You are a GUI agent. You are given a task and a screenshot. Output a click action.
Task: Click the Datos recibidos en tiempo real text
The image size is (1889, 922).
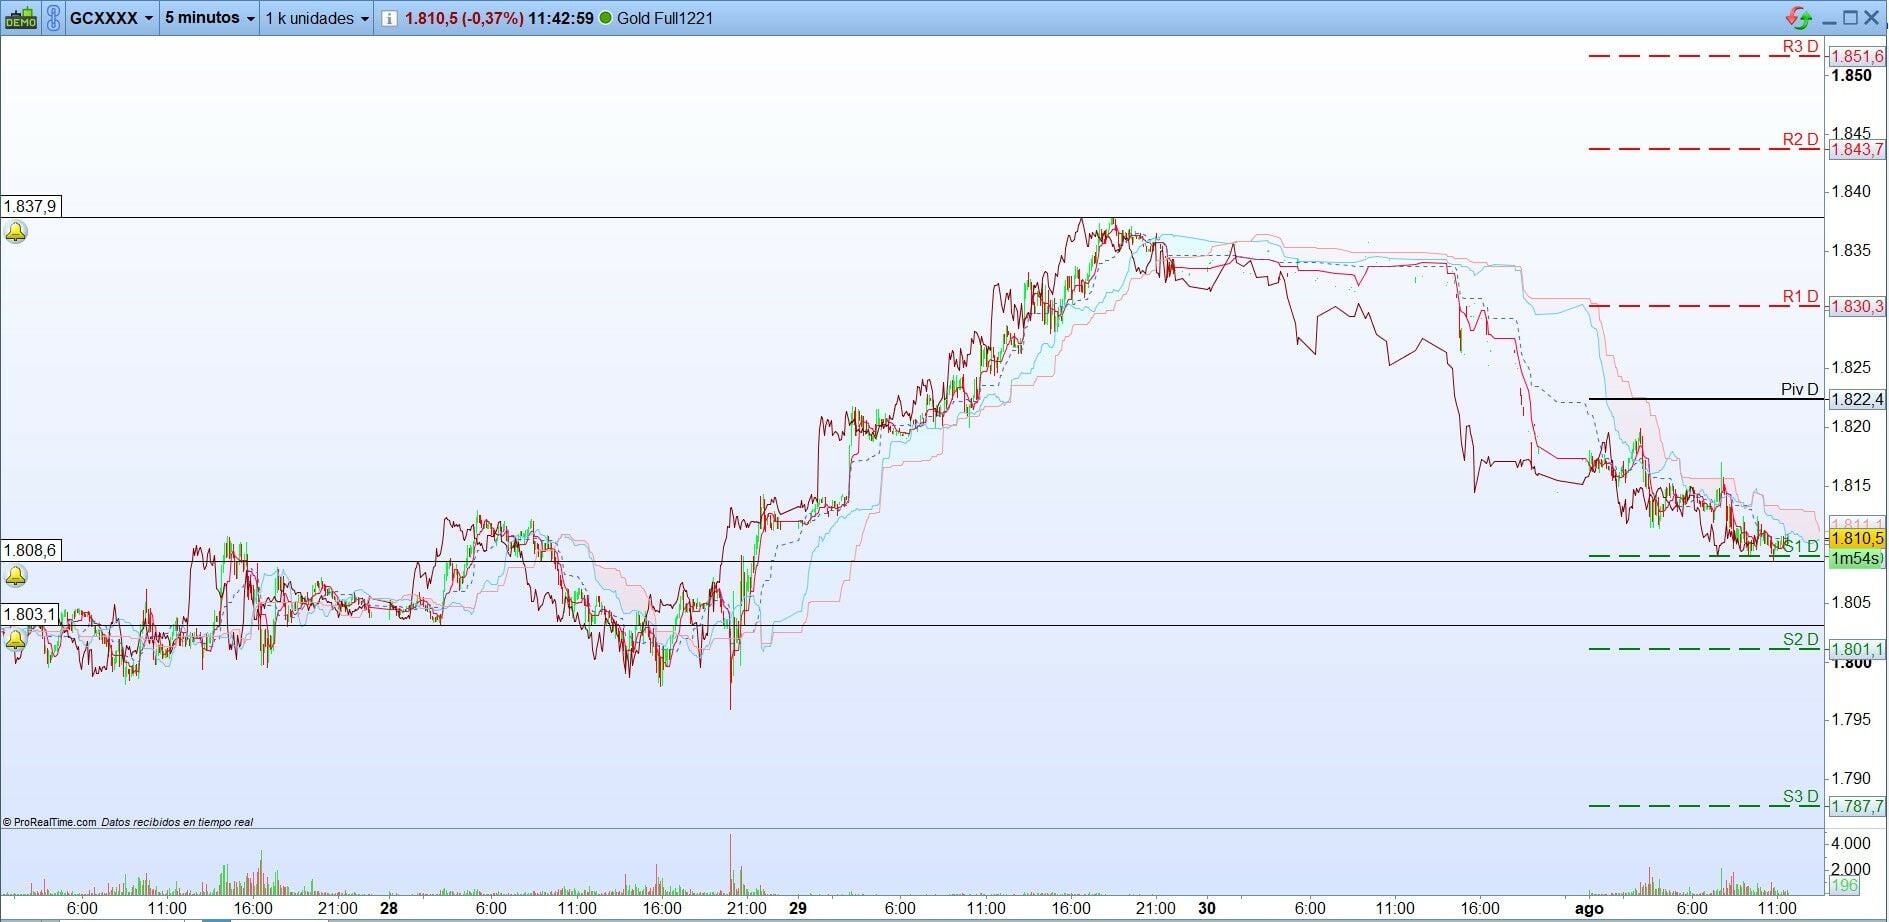[178, 822]
